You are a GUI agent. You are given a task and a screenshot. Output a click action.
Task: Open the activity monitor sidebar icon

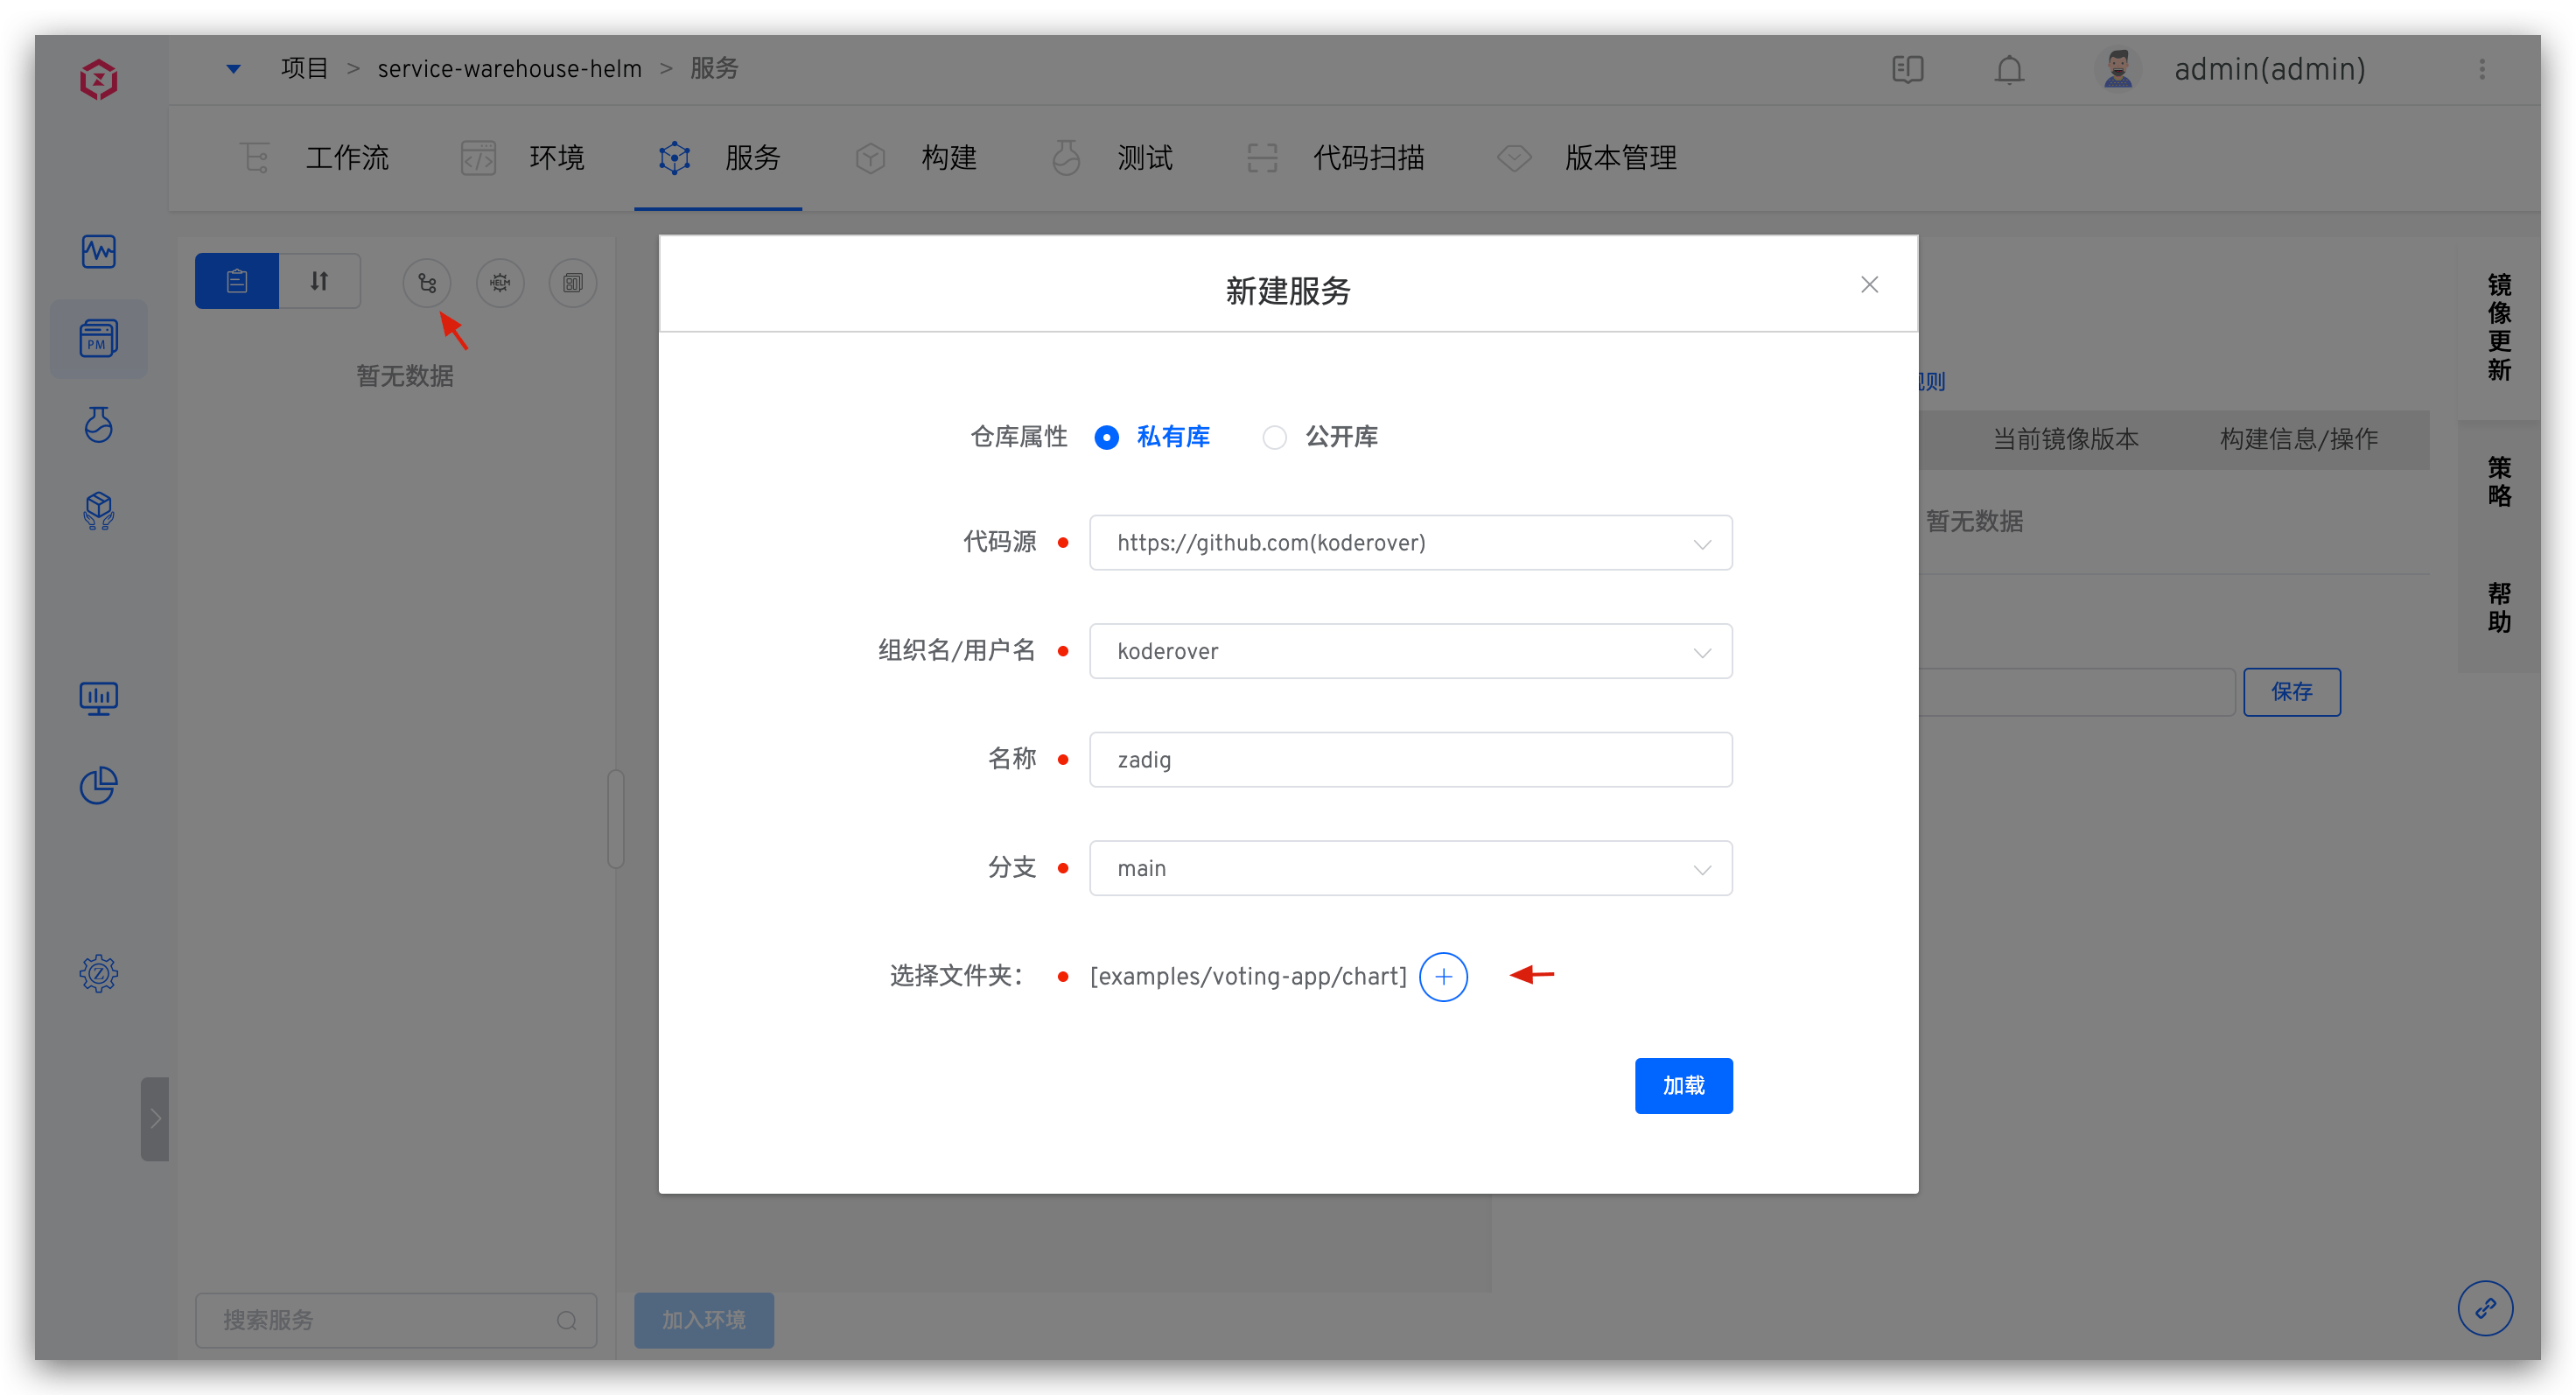98,250
